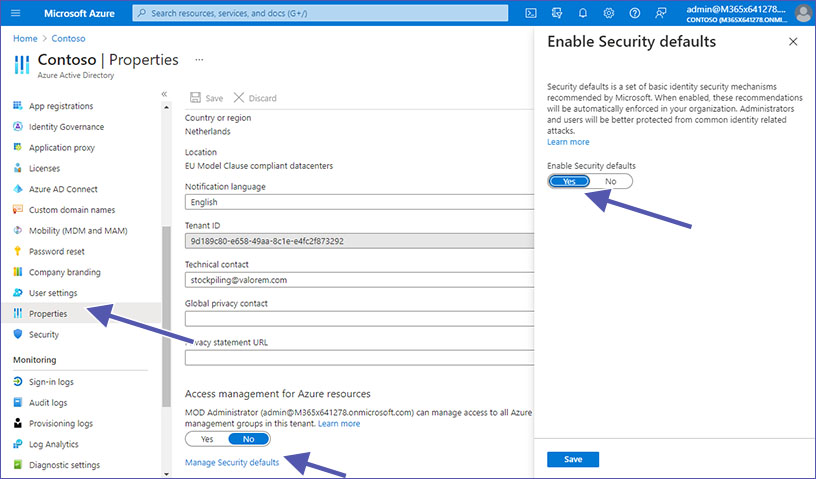The image size is (816, 479).
Task: Click the Company branding icon
Action: click(18, 272)
